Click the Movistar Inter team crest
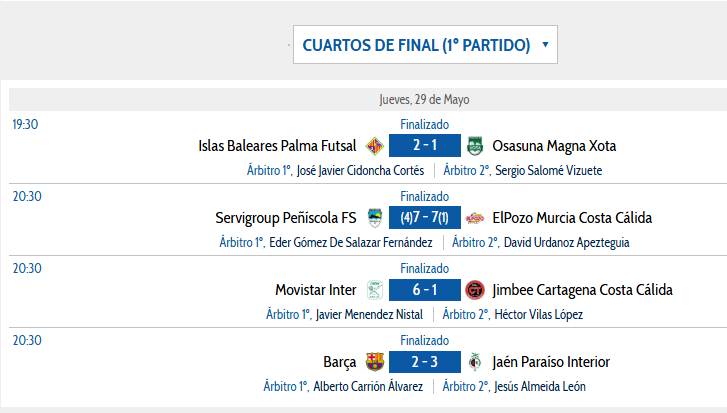This screenshot has width=727, height=413. [375, 290]
